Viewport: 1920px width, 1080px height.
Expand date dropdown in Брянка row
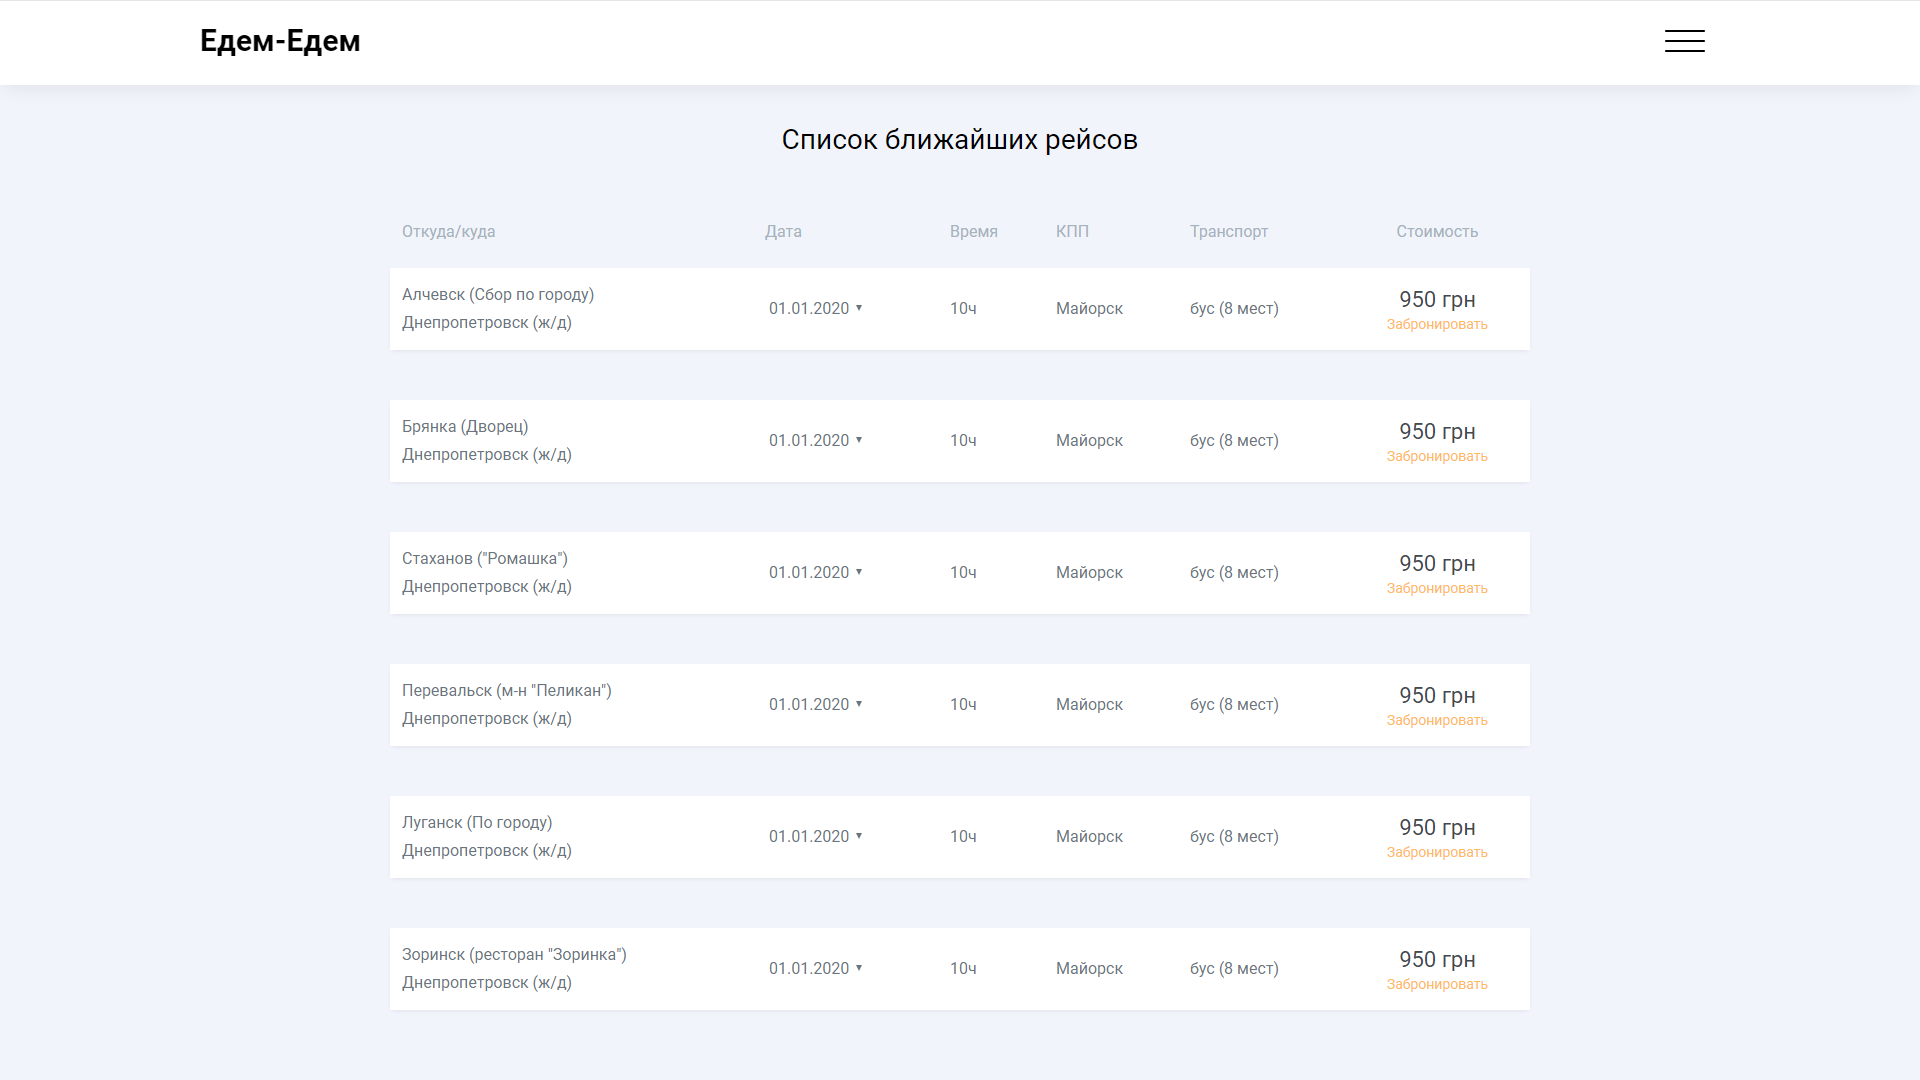[x=815, y=440]
